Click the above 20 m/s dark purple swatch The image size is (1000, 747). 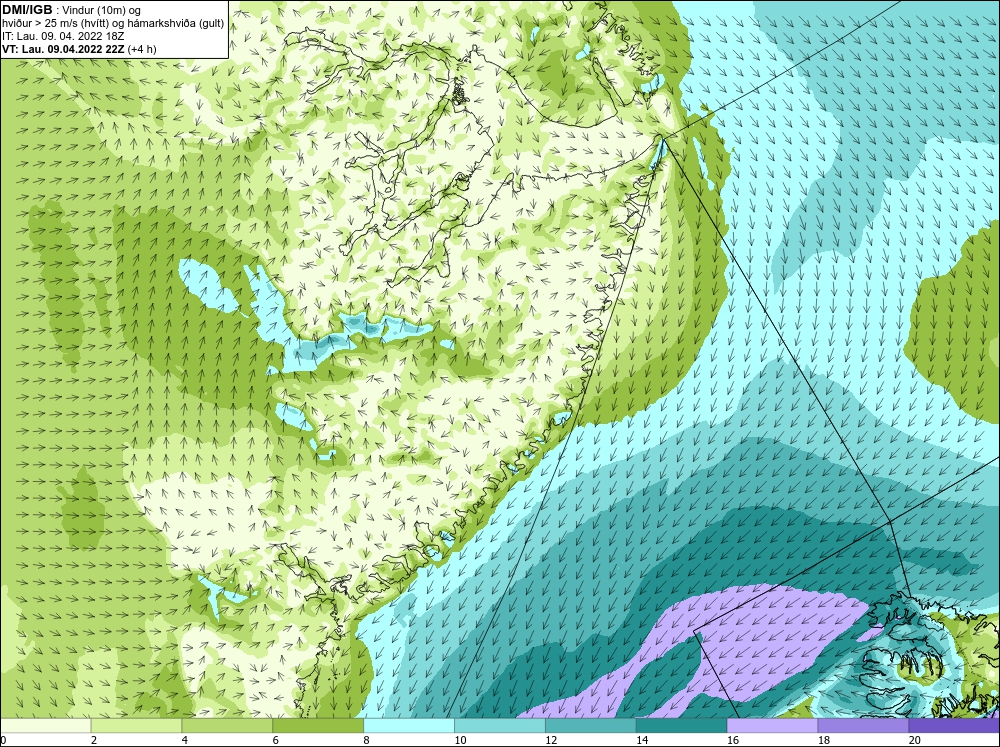(x=954, y=725)
